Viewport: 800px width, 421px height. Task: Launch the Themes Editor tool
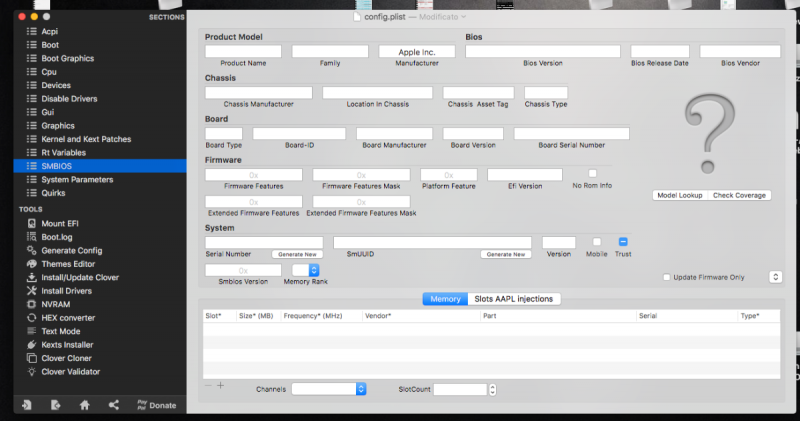click(x=68, y=264)
